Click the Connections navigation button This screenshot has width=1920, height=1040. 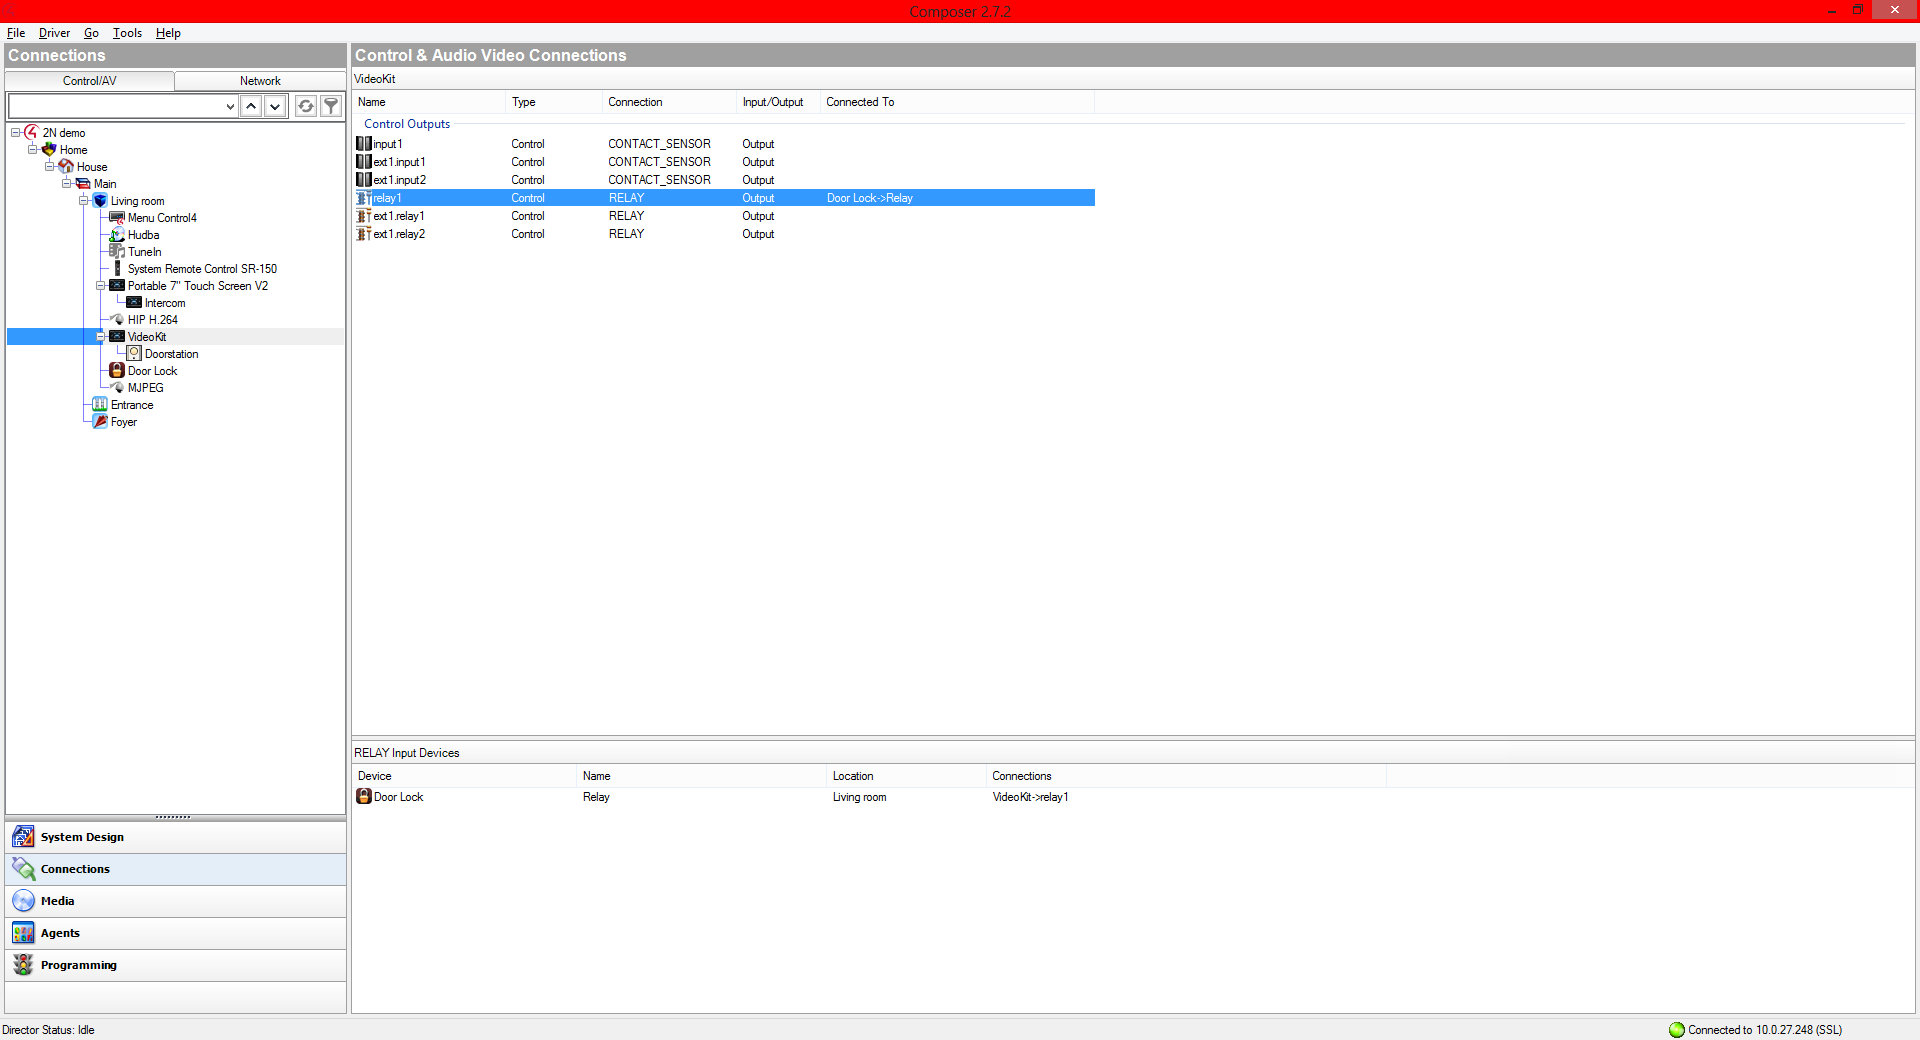pyautogui.click(x=75, y=869)
